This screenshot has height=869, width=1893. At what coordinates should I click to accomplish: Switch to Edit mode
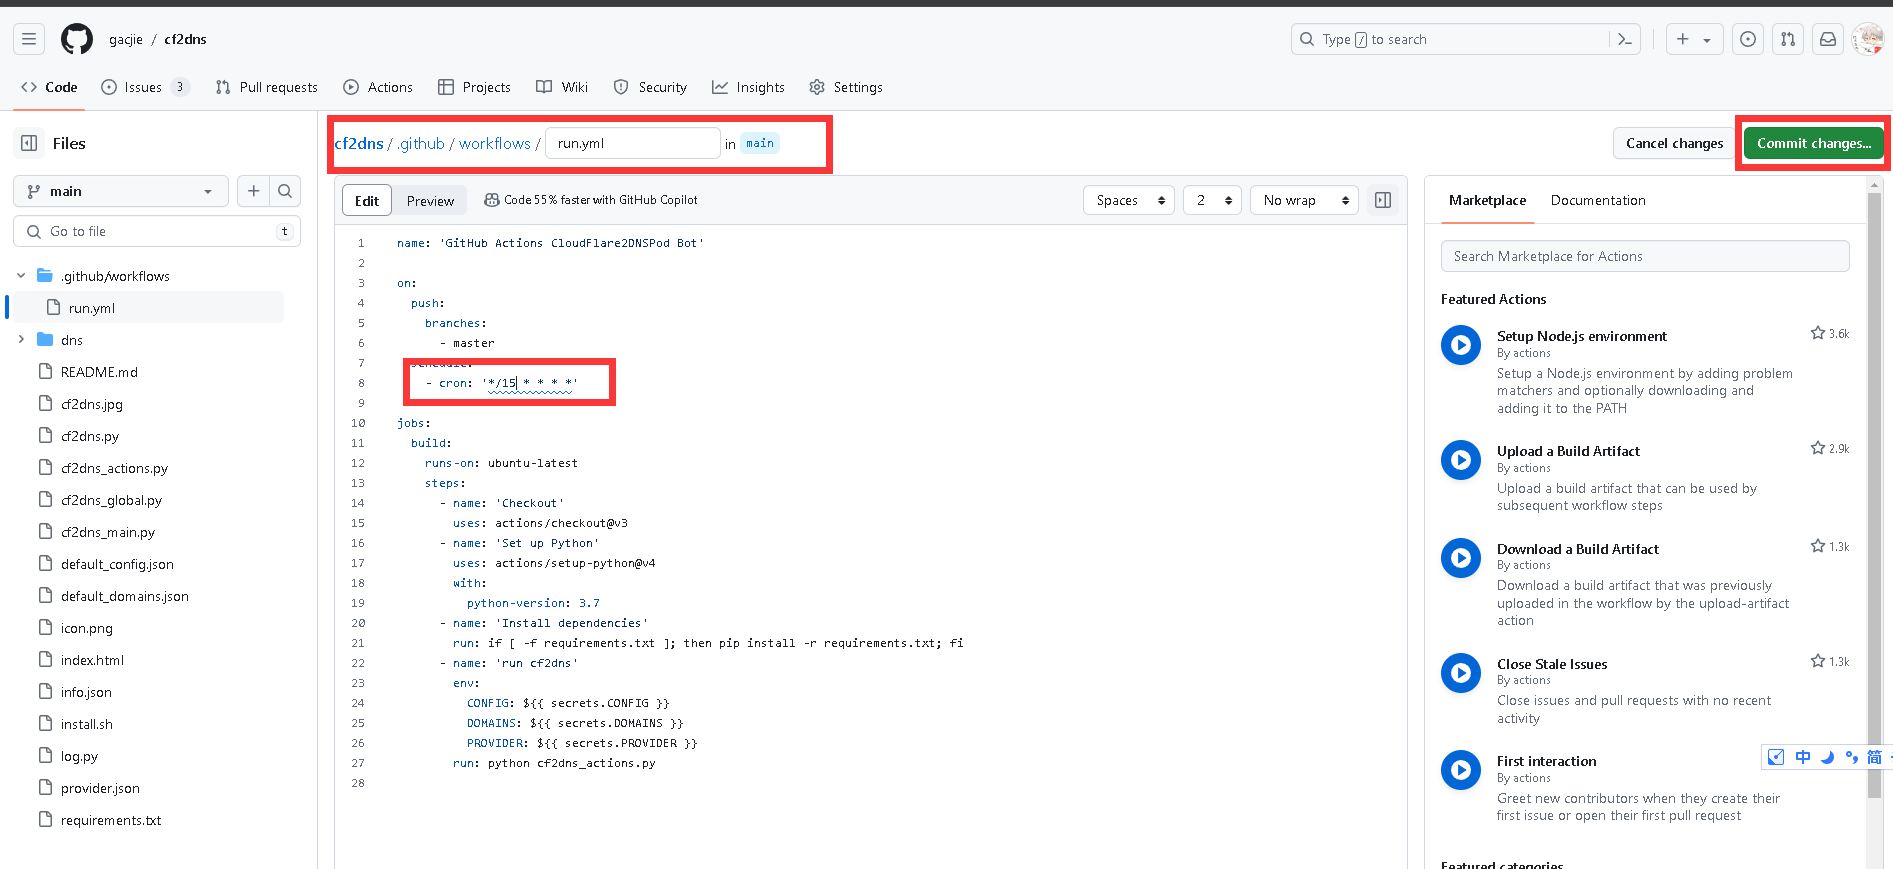[367, 201]
